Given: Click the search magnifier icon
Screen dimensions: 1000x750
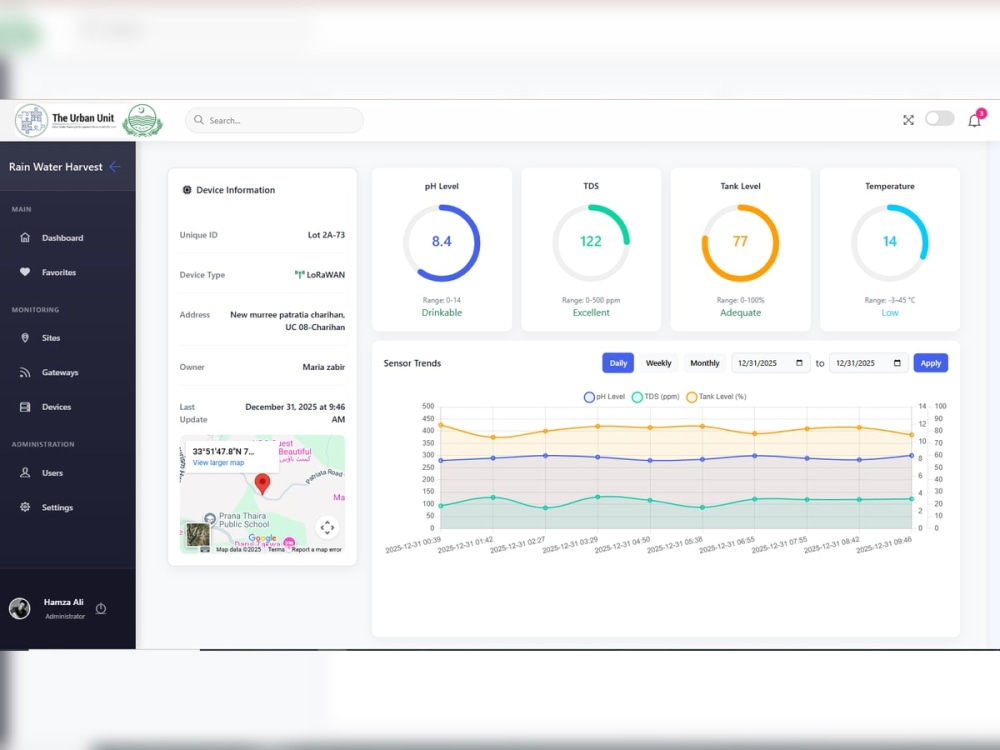Looking at the screenshot, I should (199, 120).
